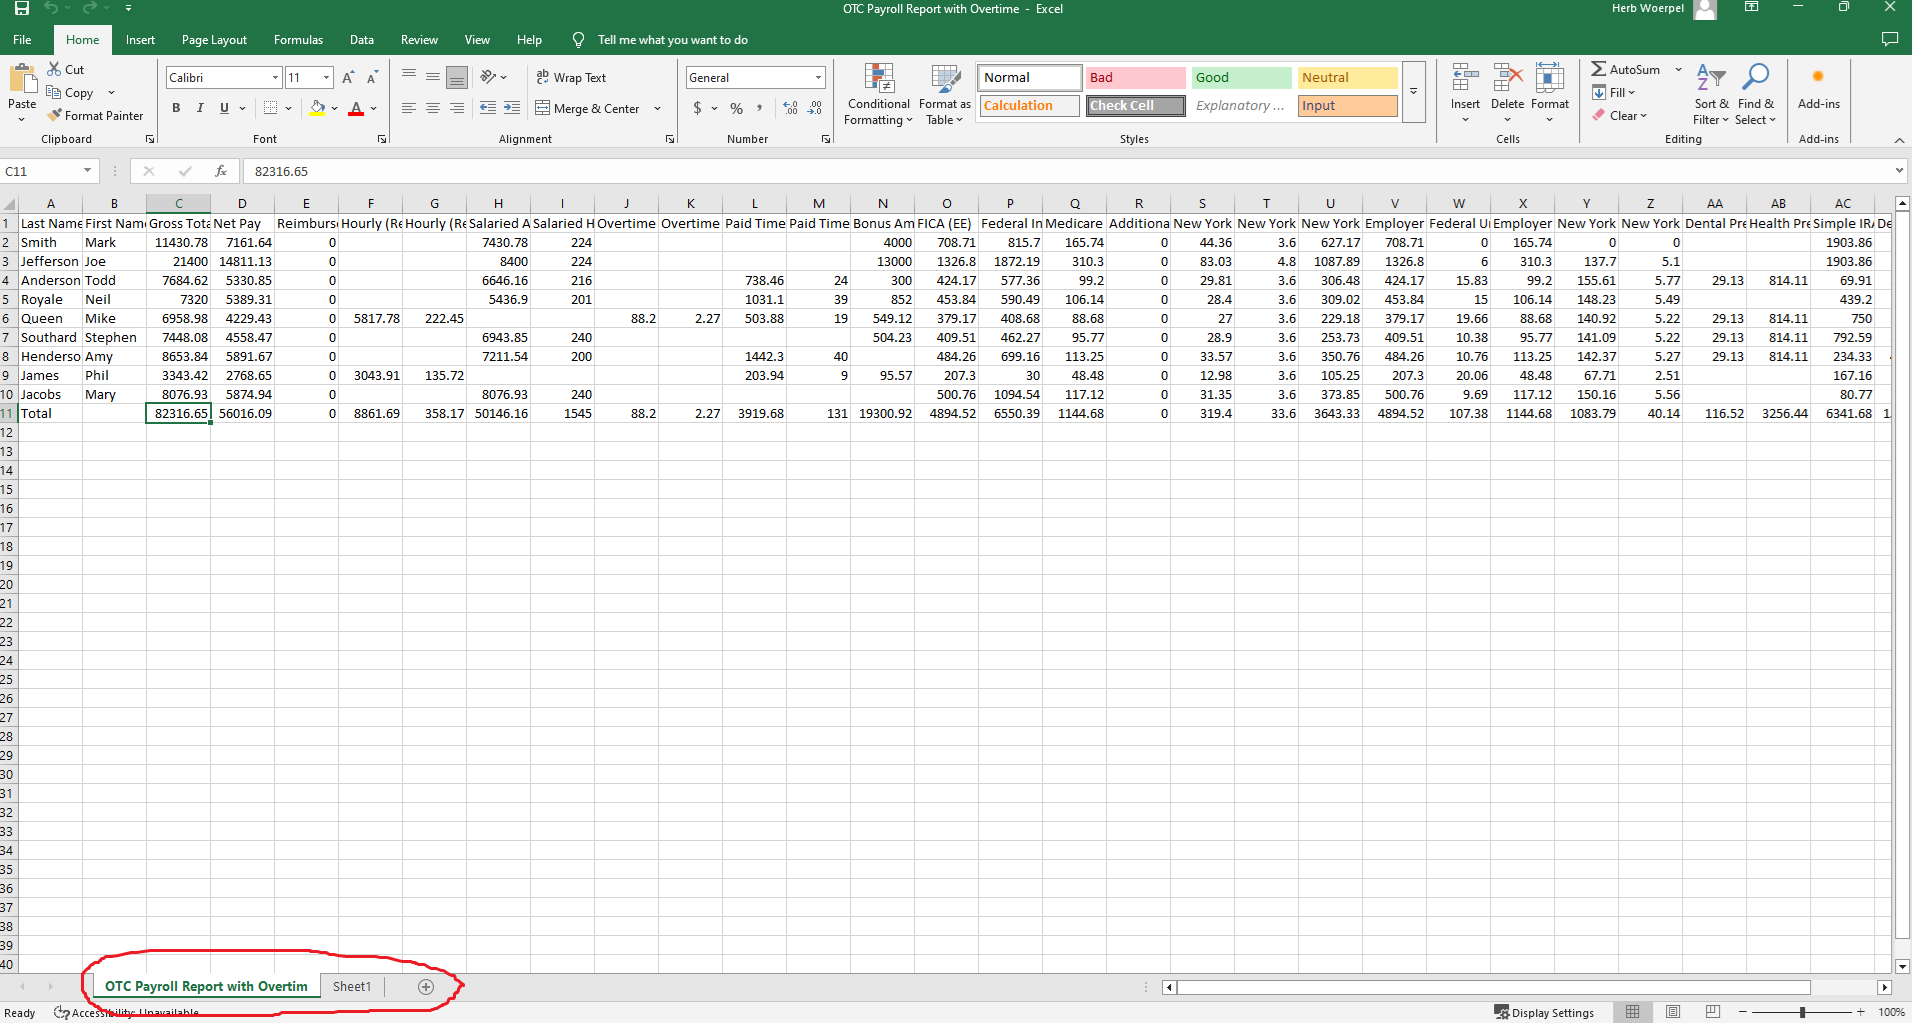Expand the cell styles gallery

click(x=1413, y=91)
